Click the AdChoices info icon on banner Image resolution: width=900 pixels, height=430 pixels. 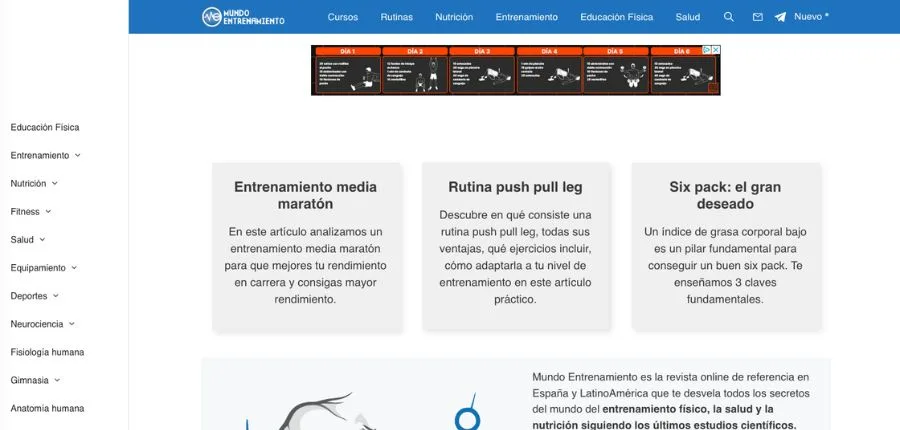(706, 50)
